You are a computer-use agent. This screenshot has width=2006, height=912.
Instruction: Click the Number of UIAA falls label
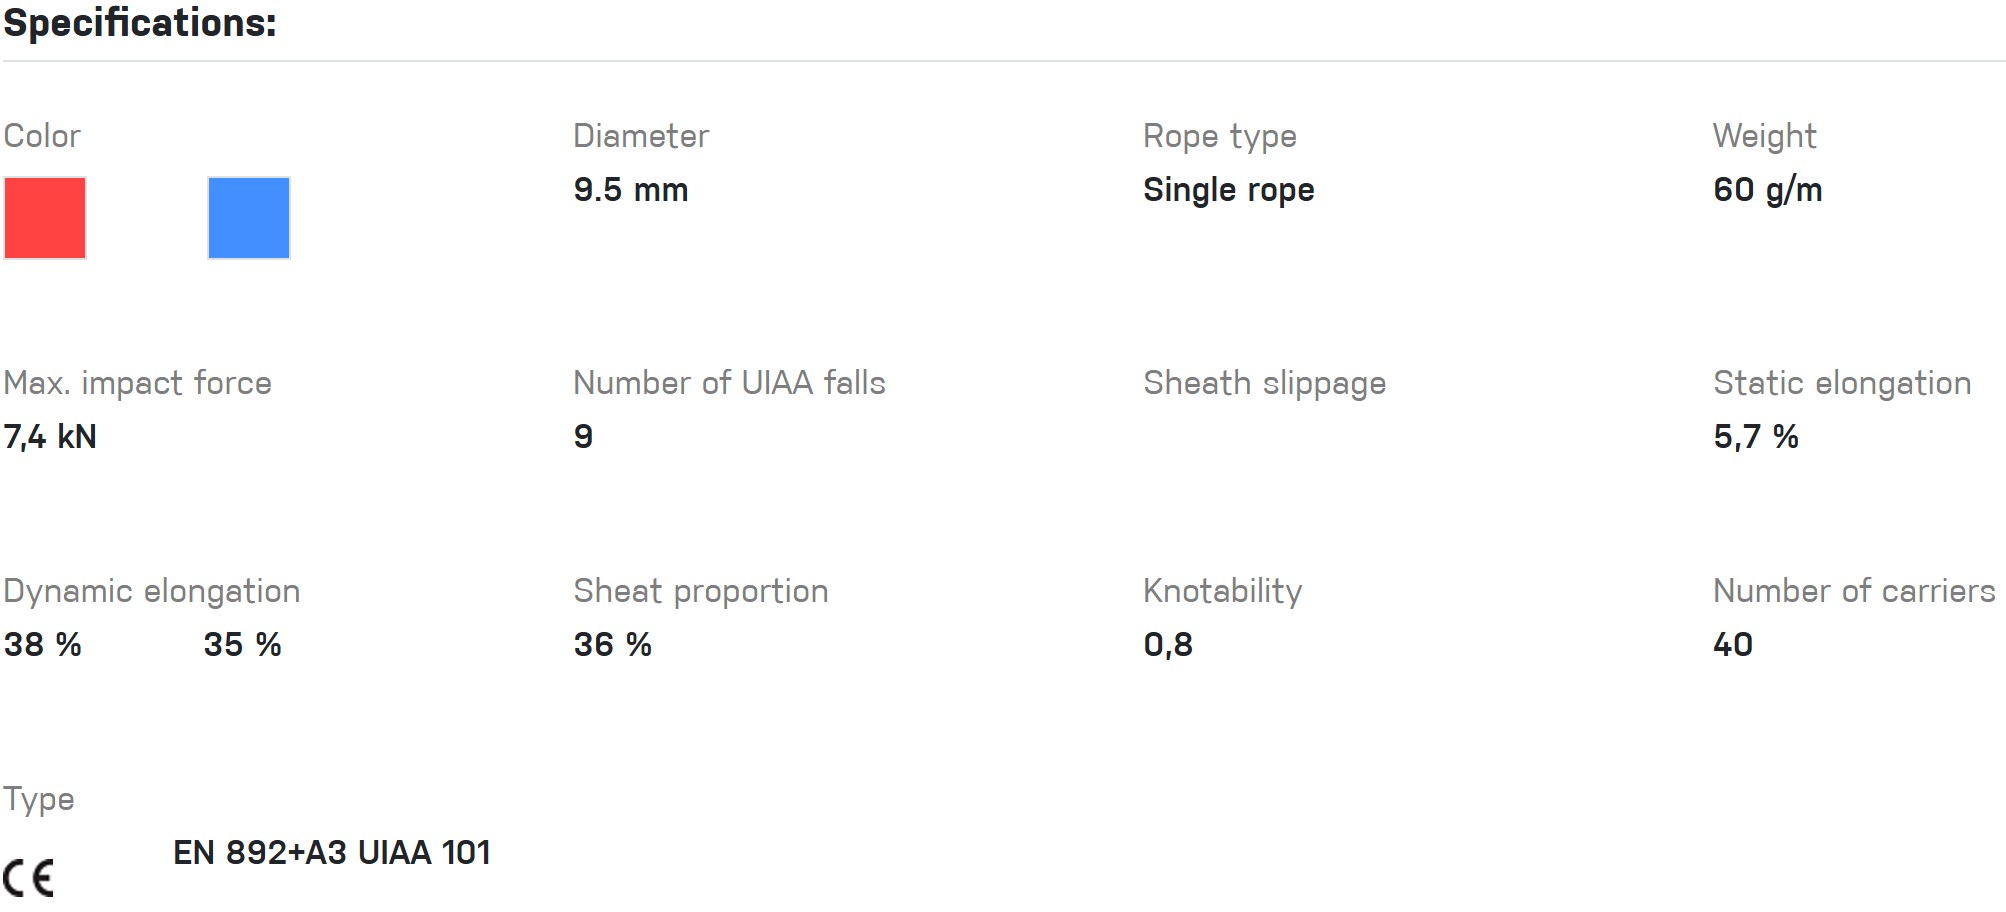coord(729,383)
